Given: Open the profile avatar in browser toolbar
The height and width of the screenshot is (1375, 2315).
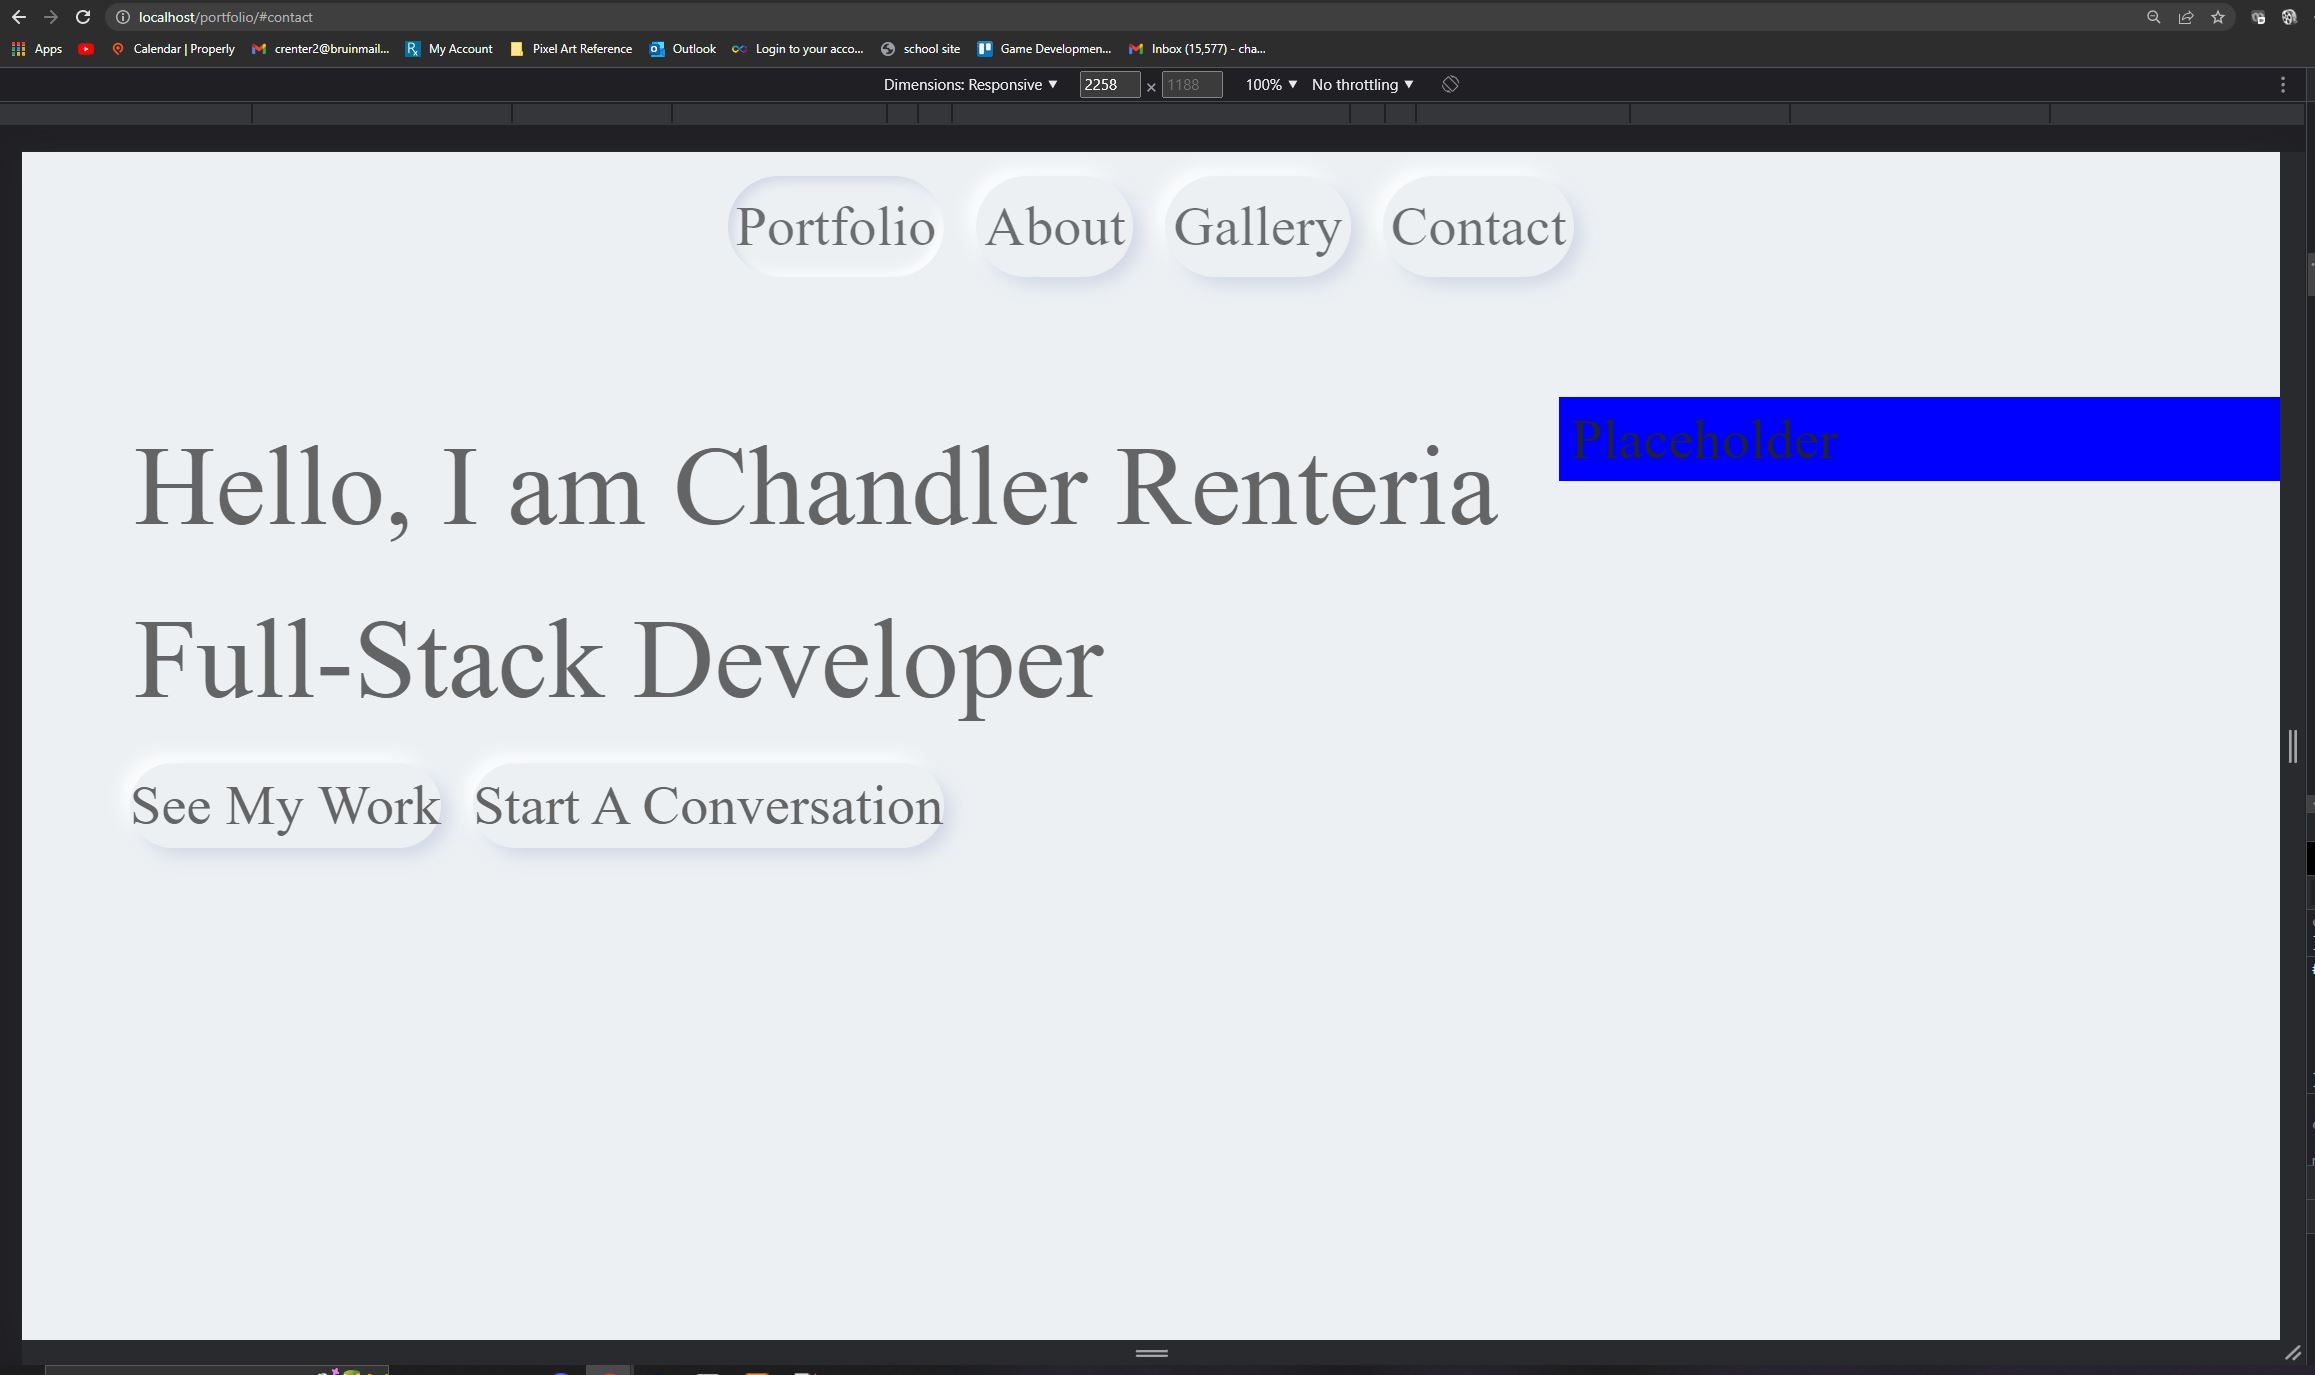Looking at the screenshot, I should (x=2289, y=17).
